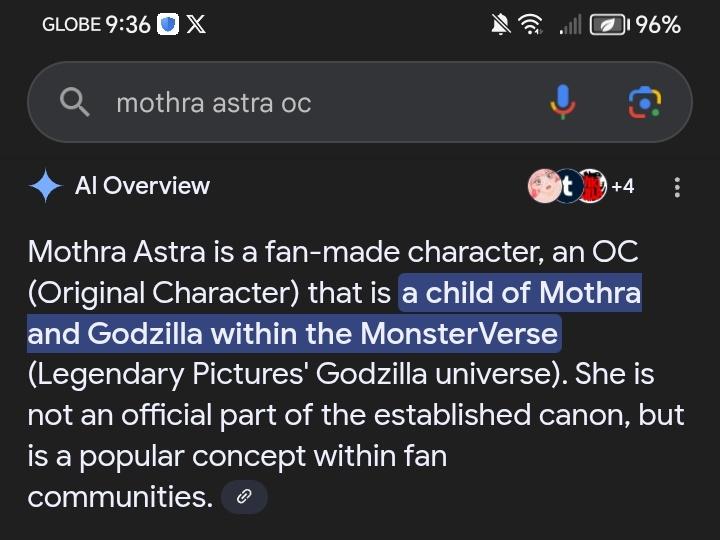Viewport: 720px width, 540px height.
Task: Open the link chip after 'communities.'
Action: 244,497
